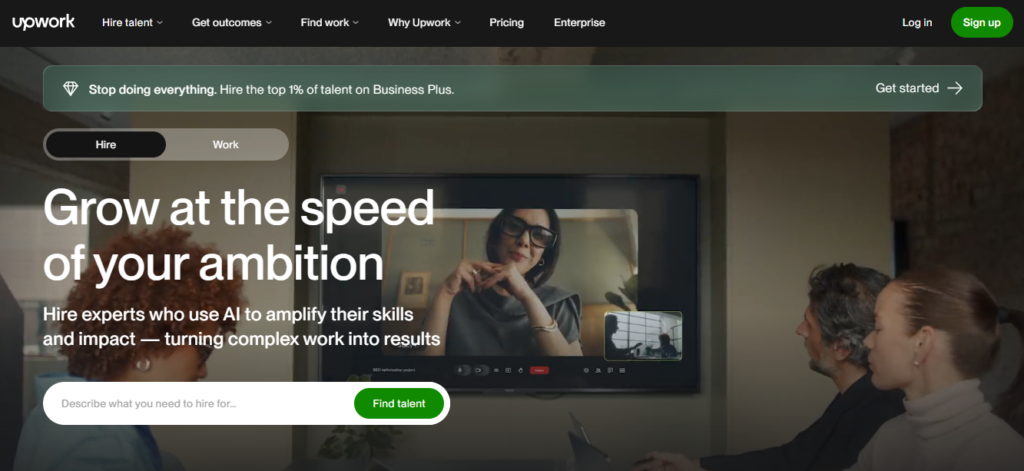Click the 'Hire experts who use AI' subheading
Screen dimensions: 1024x471
(x=242, y=327)
